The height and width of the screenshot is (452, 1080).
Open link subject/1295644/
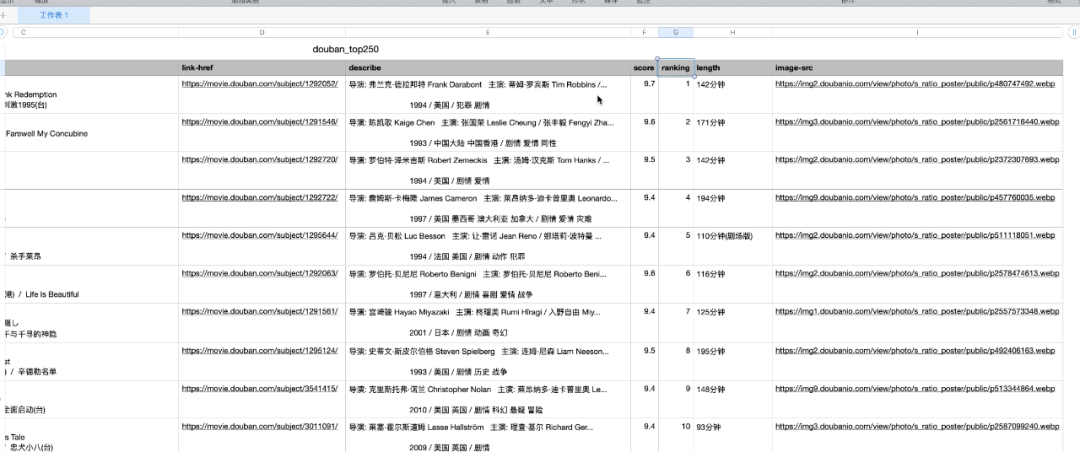point(260,236)
